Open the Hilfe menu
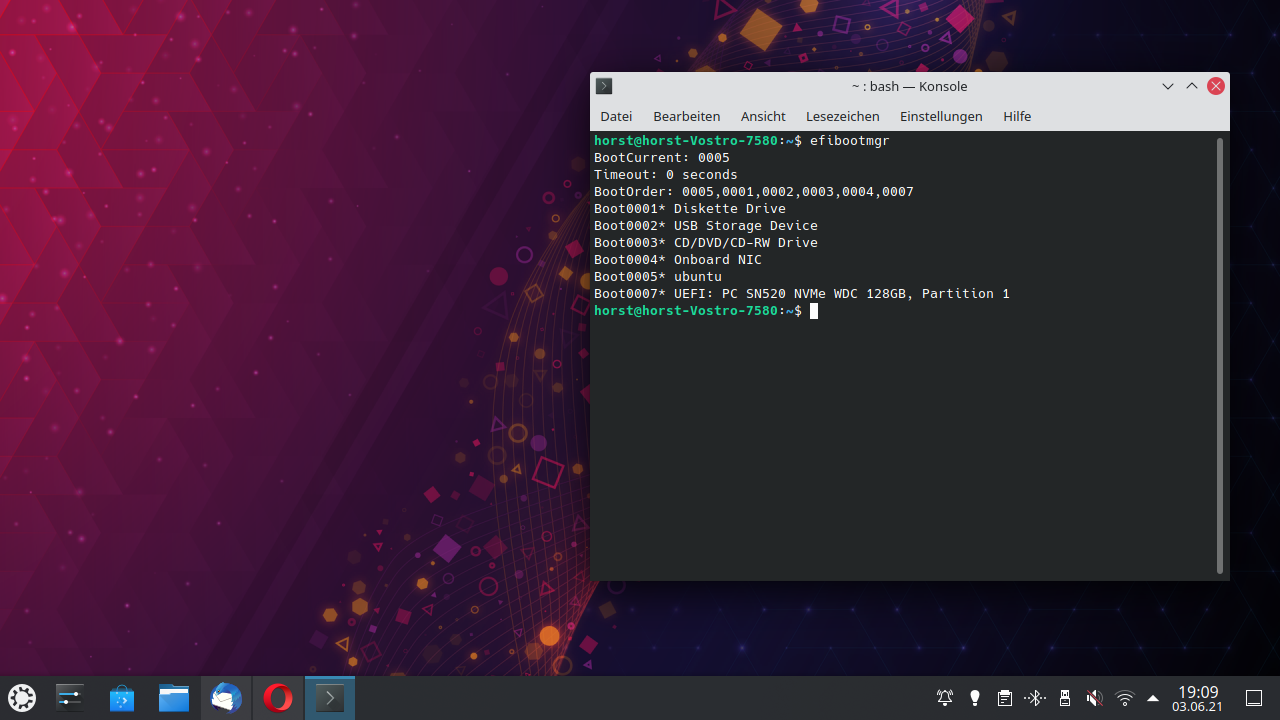 (x=1017, y=116)
